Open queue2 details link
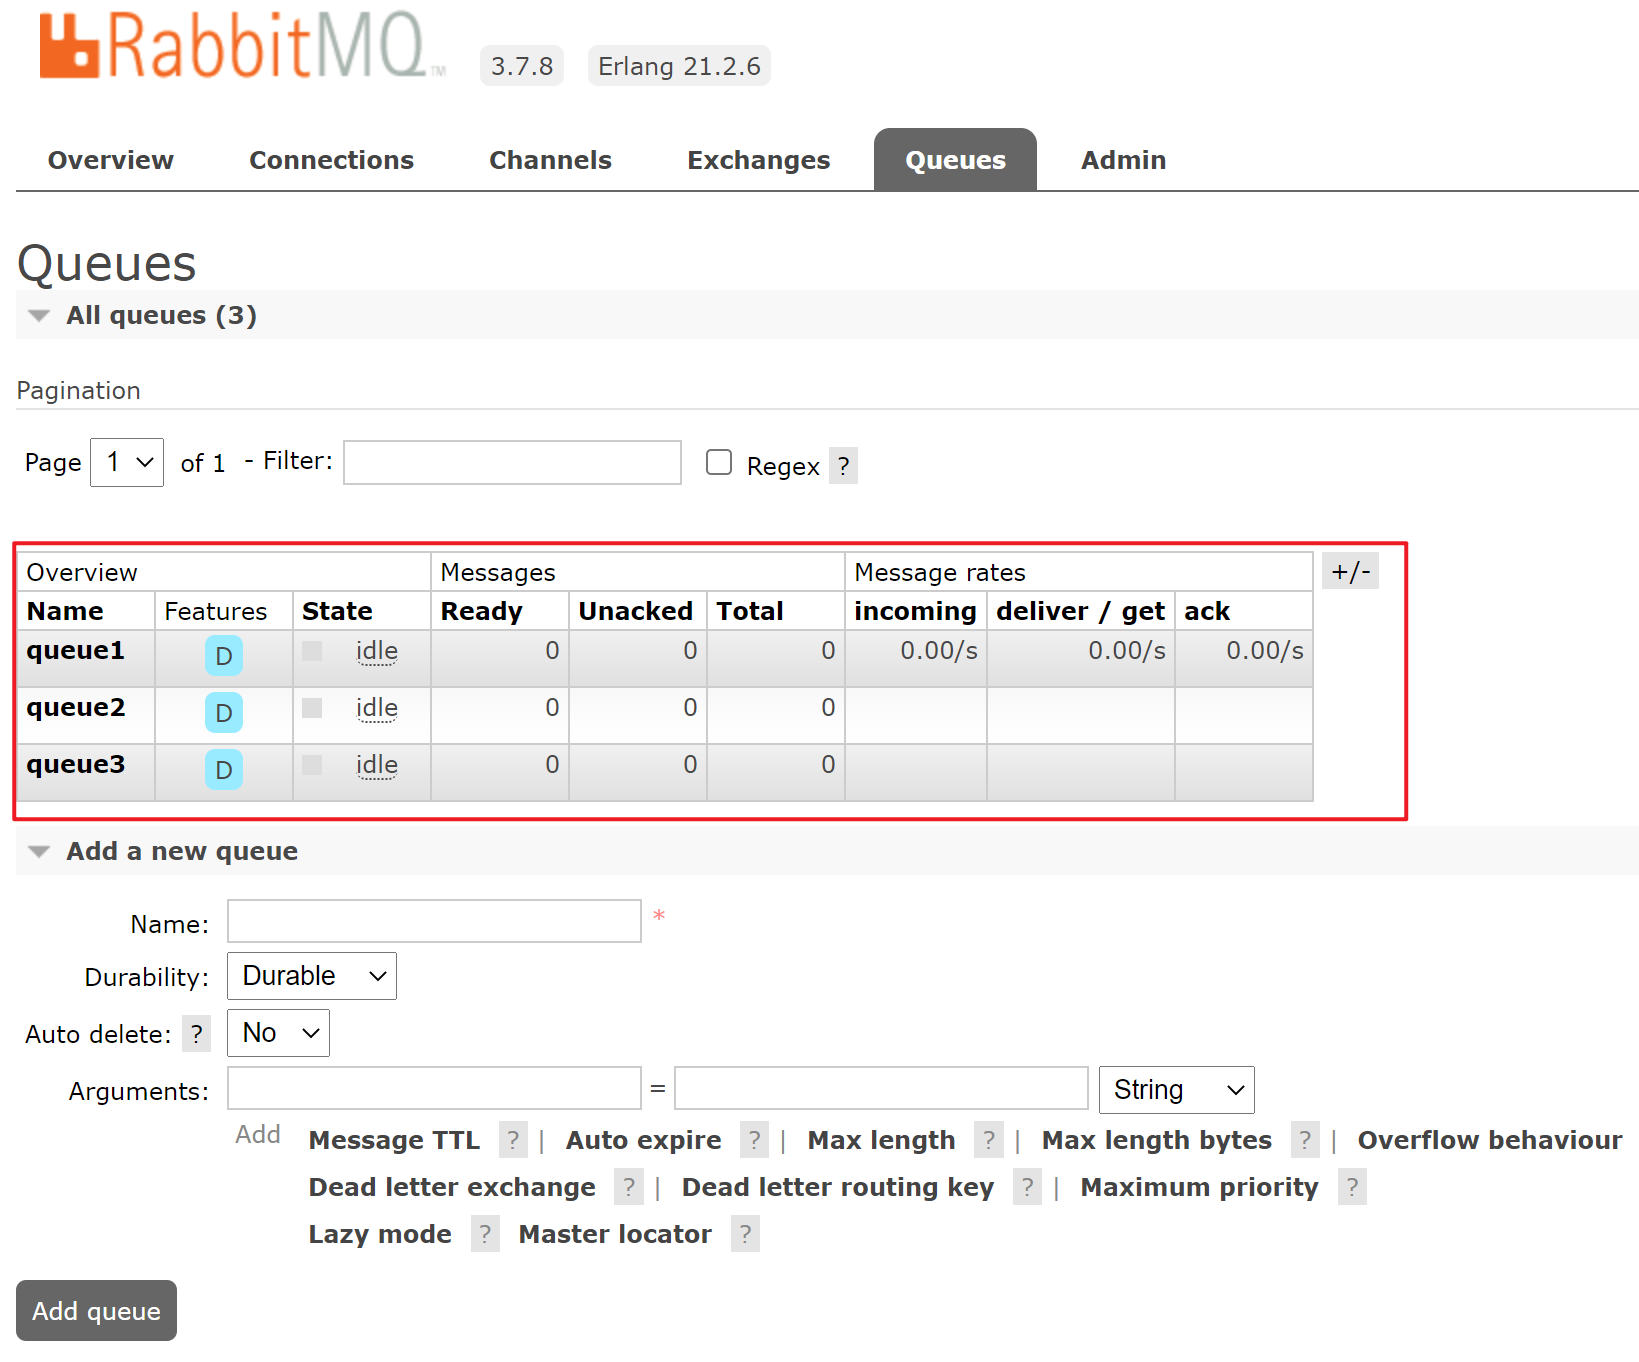Image resolution: width=1639 pixels, height=1362 pixels. pyautogui.click(x=76, y=708)
